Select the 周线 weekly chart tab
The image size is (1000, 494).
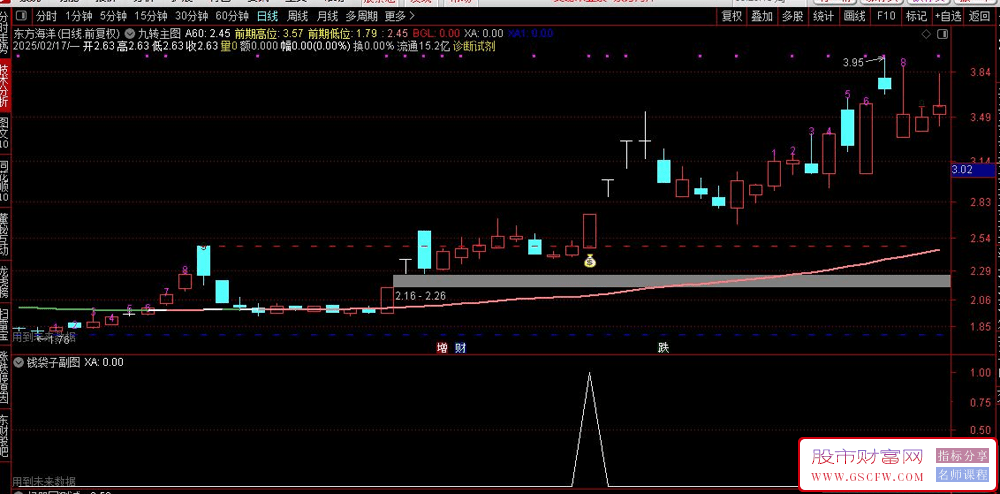298,15
